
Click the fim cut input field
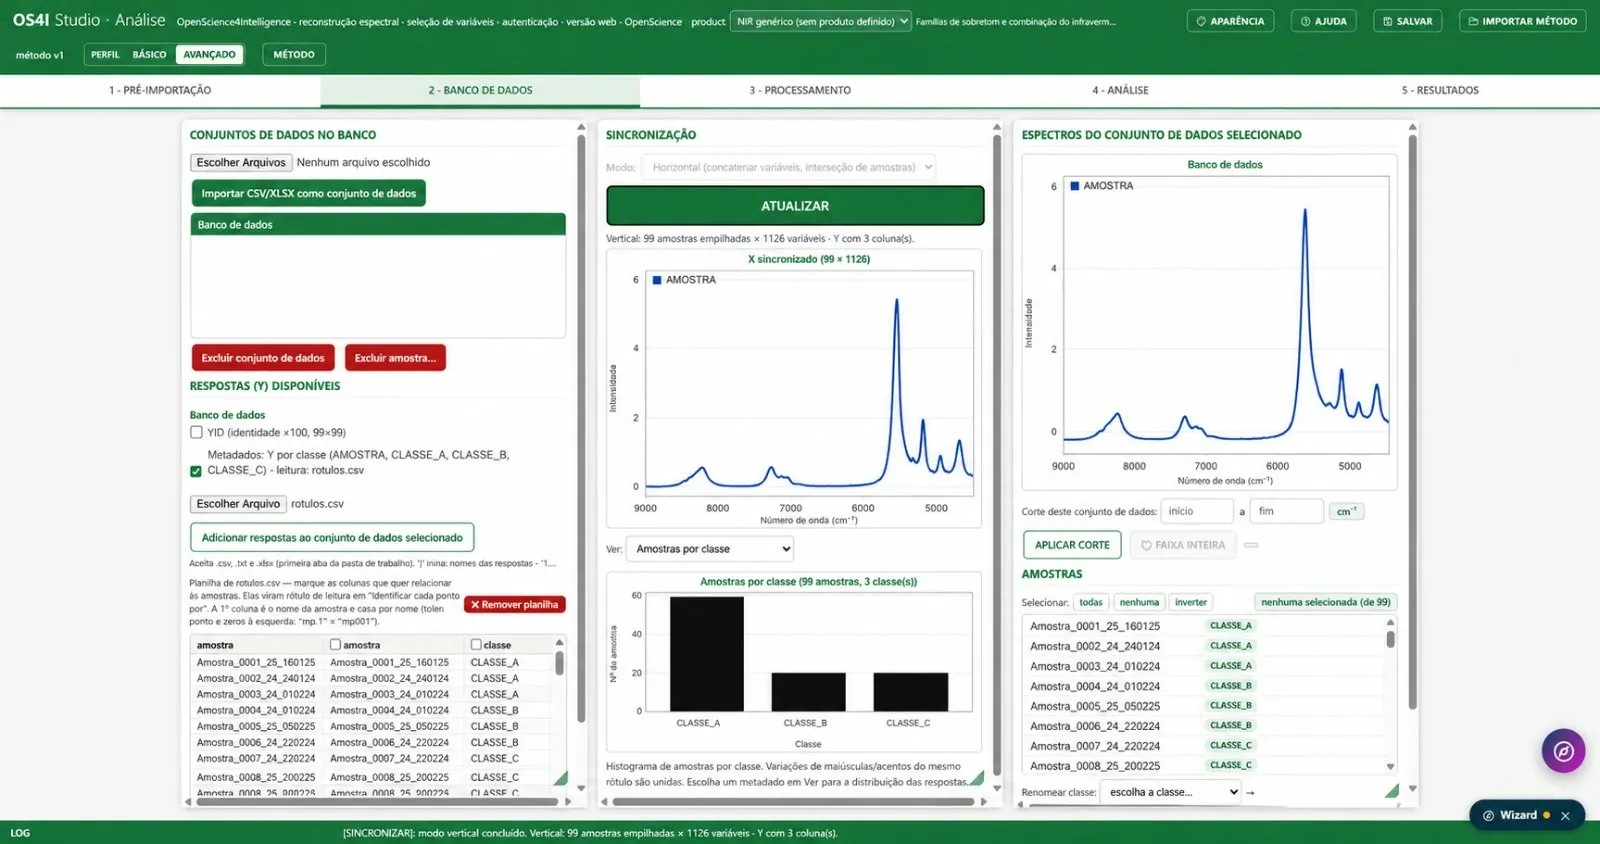[1288, 511]
